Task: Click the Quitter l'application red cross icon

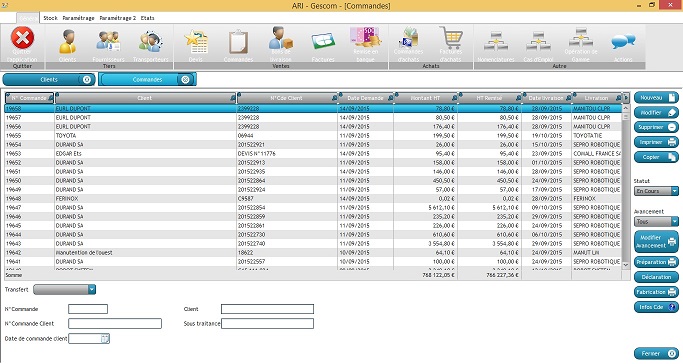Action: [22, 38]
